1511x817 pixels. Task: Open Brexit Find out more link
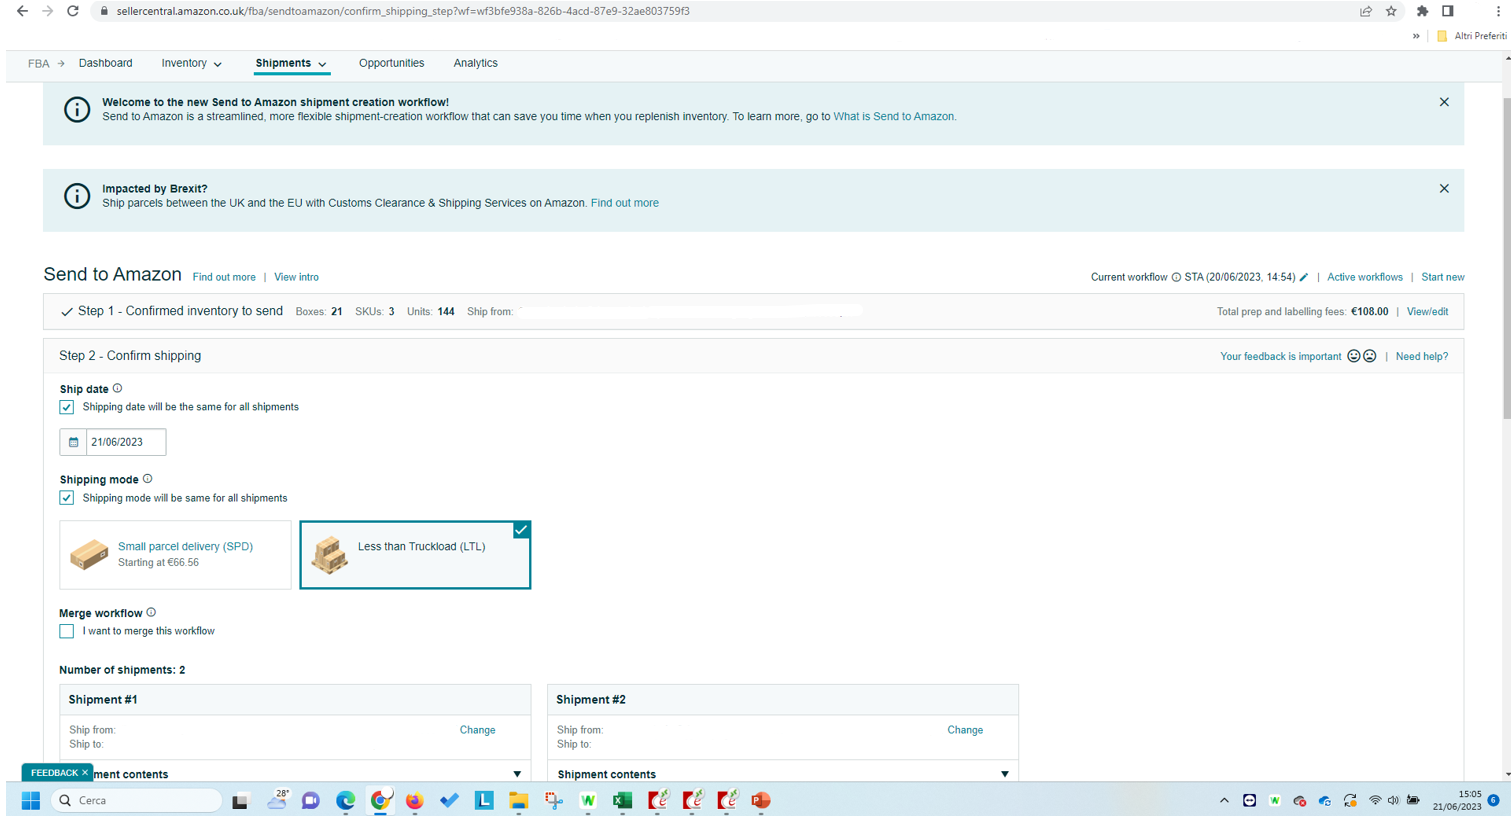click(x=624, y=203)
